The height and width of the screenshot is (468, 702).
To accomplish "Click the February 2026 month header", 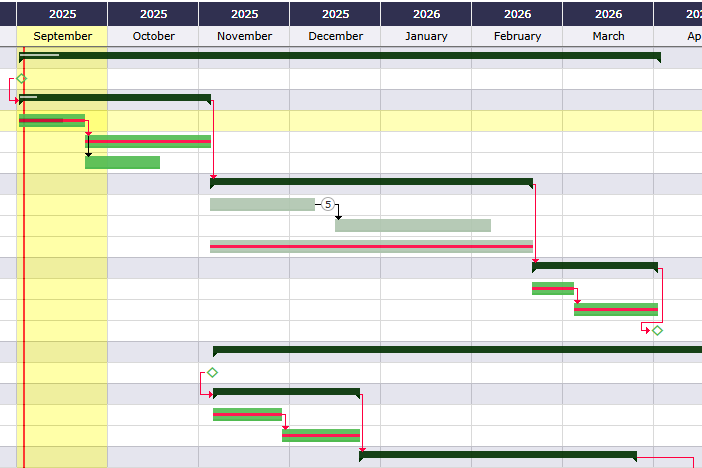I will [517, 36].
